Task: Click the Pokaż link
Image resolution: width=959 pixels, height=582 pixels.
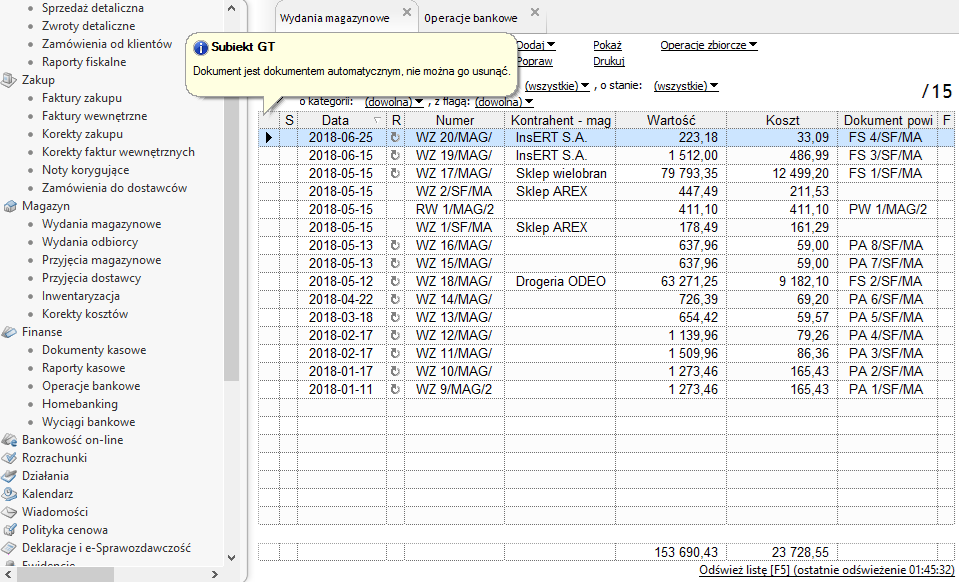Action: point(607,45)
